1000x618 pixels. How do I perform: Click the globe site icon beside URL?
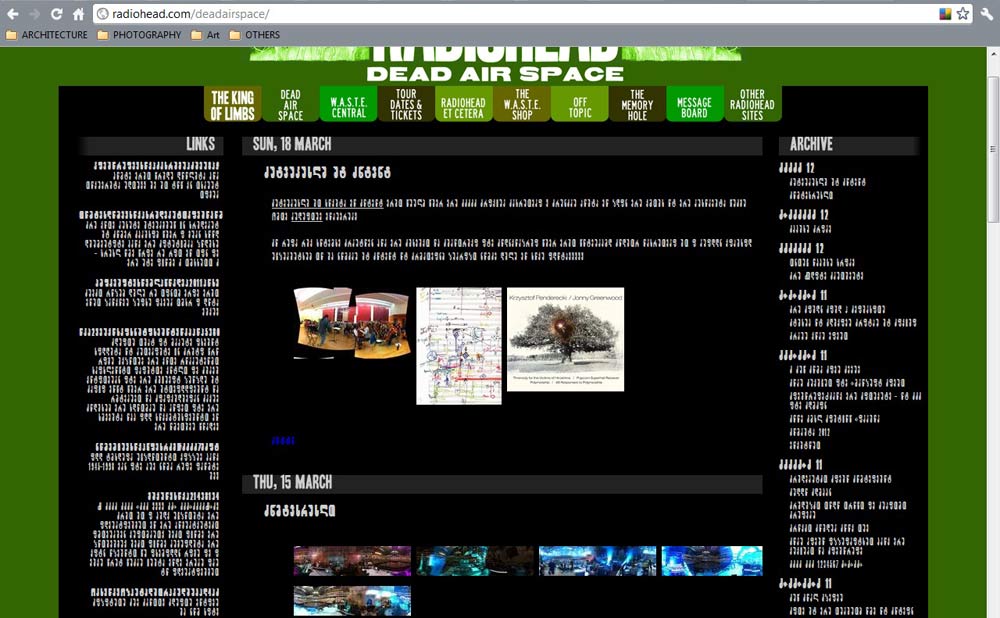click(103, 13)
